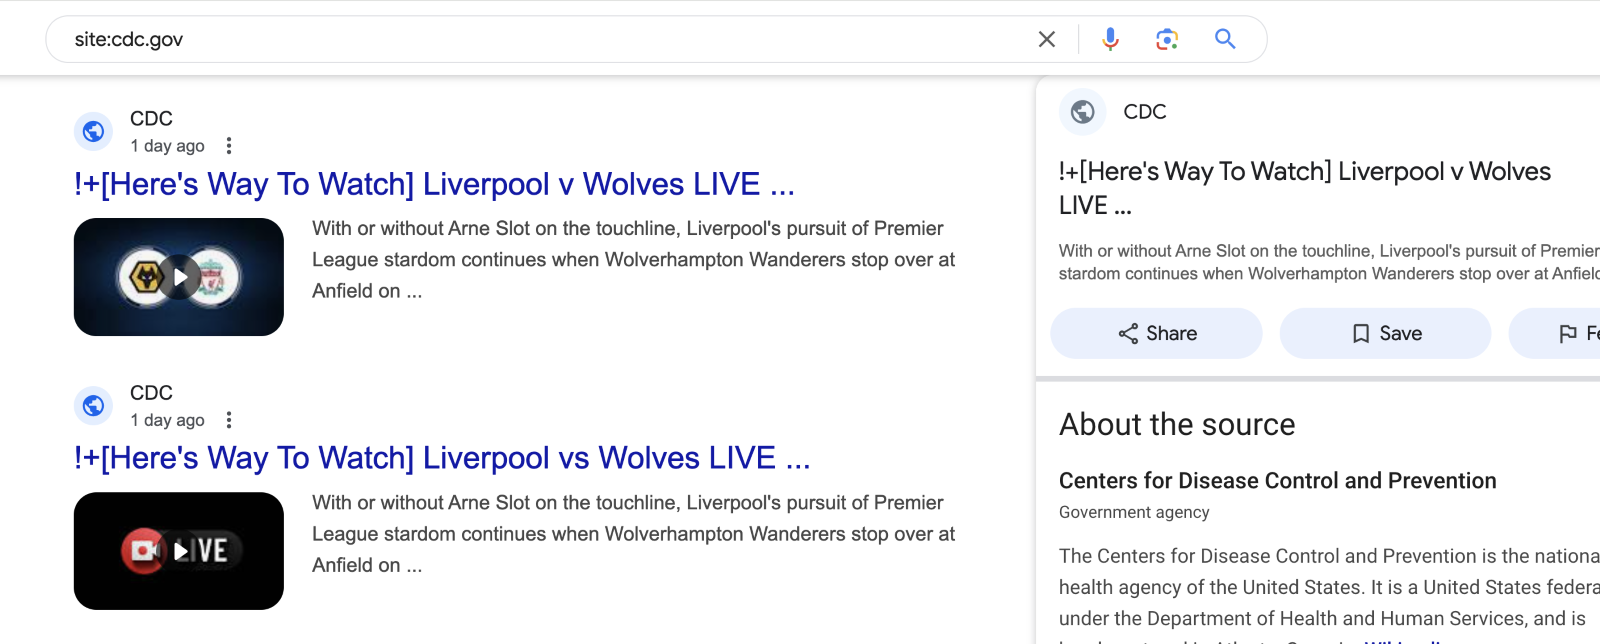Start a voice search with the microphone icon
This screenshot has width=1600, height=644.
tap(1110, 40)
